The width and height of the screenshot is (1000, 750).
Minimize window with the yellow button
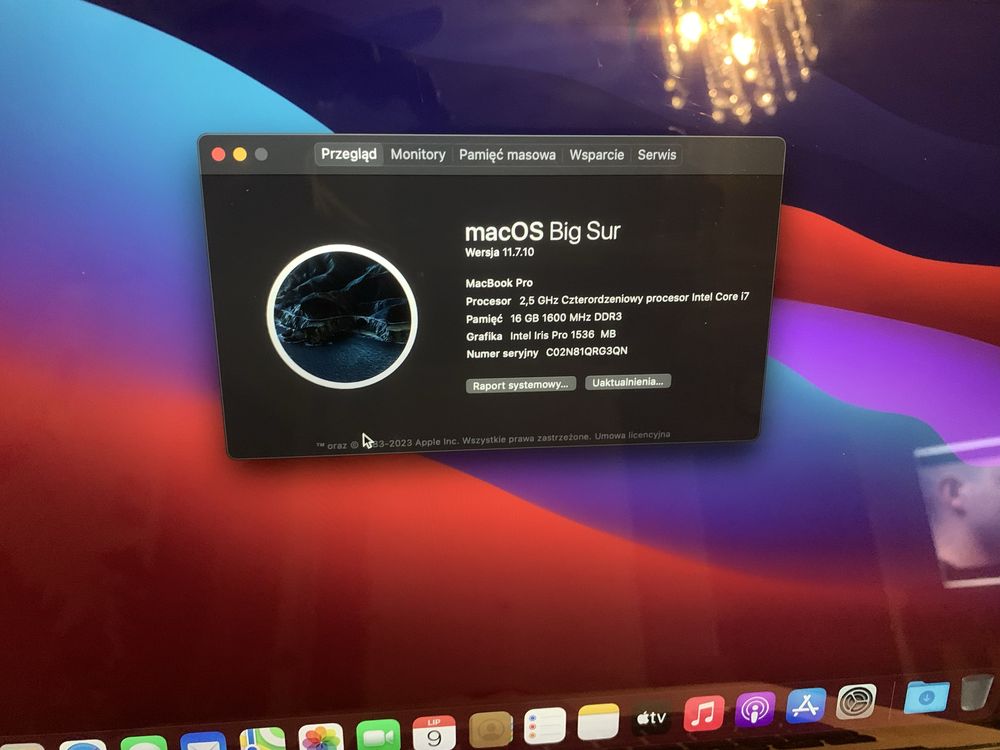tap(240, 154)
